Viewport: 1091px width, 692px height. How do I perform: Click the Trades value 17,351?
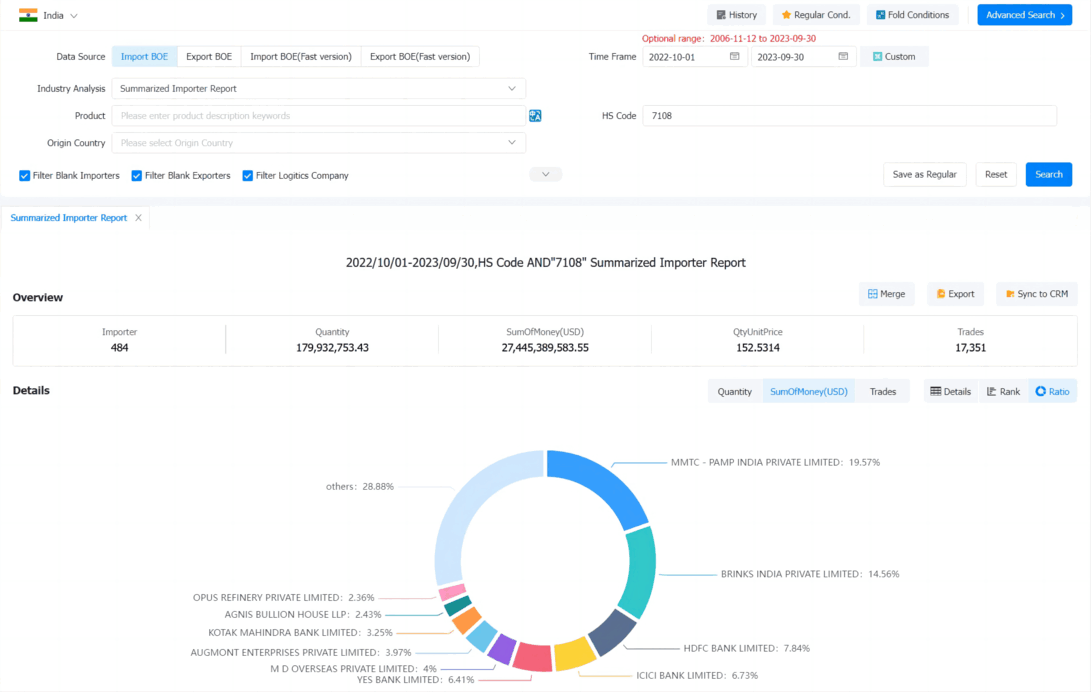pos(971,348)
